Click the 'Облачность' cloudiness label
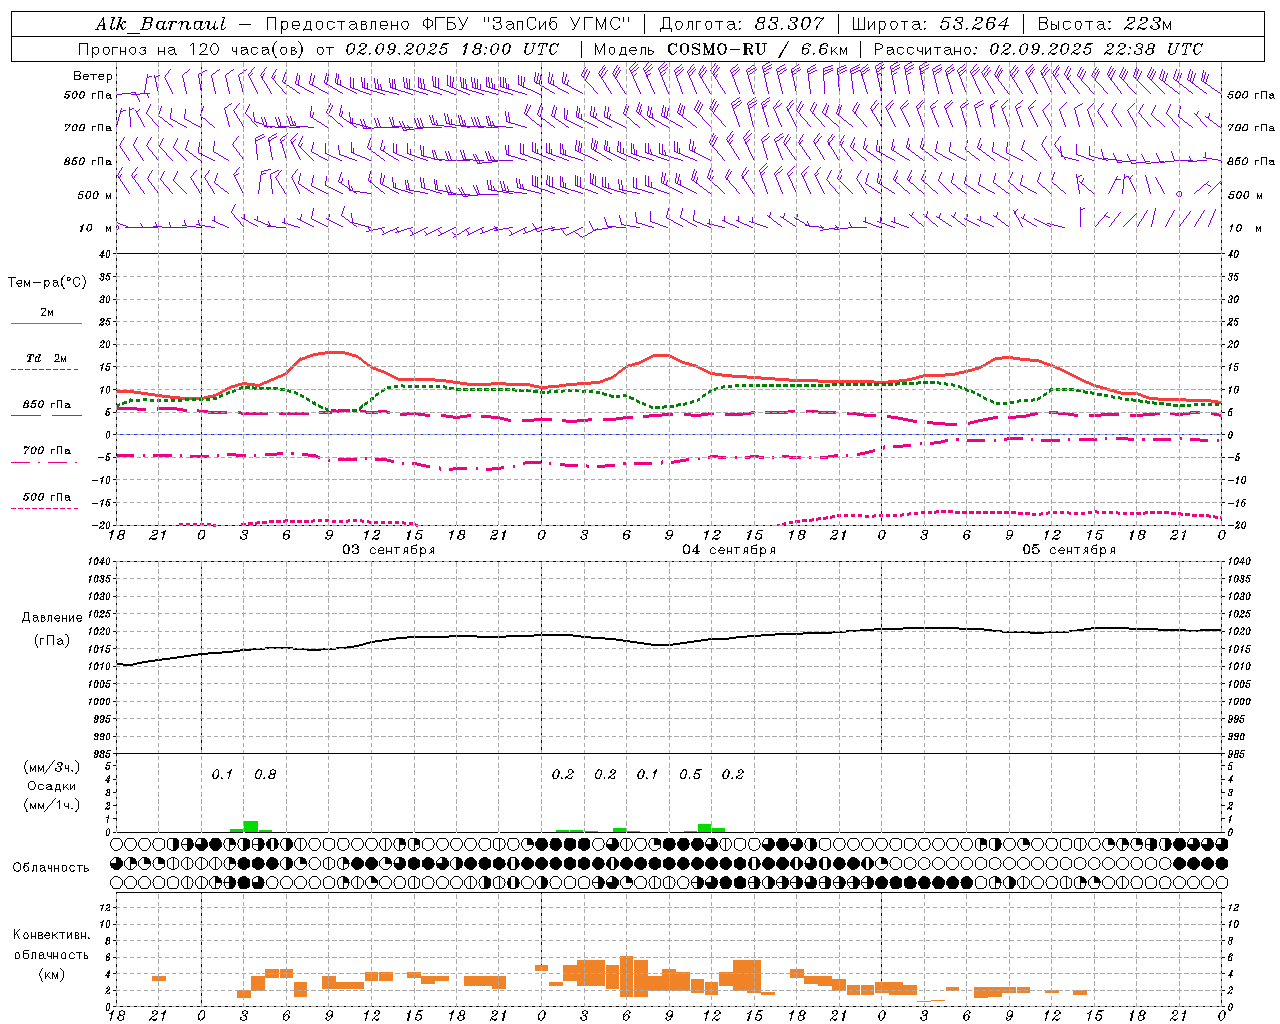 coord(51,868)
